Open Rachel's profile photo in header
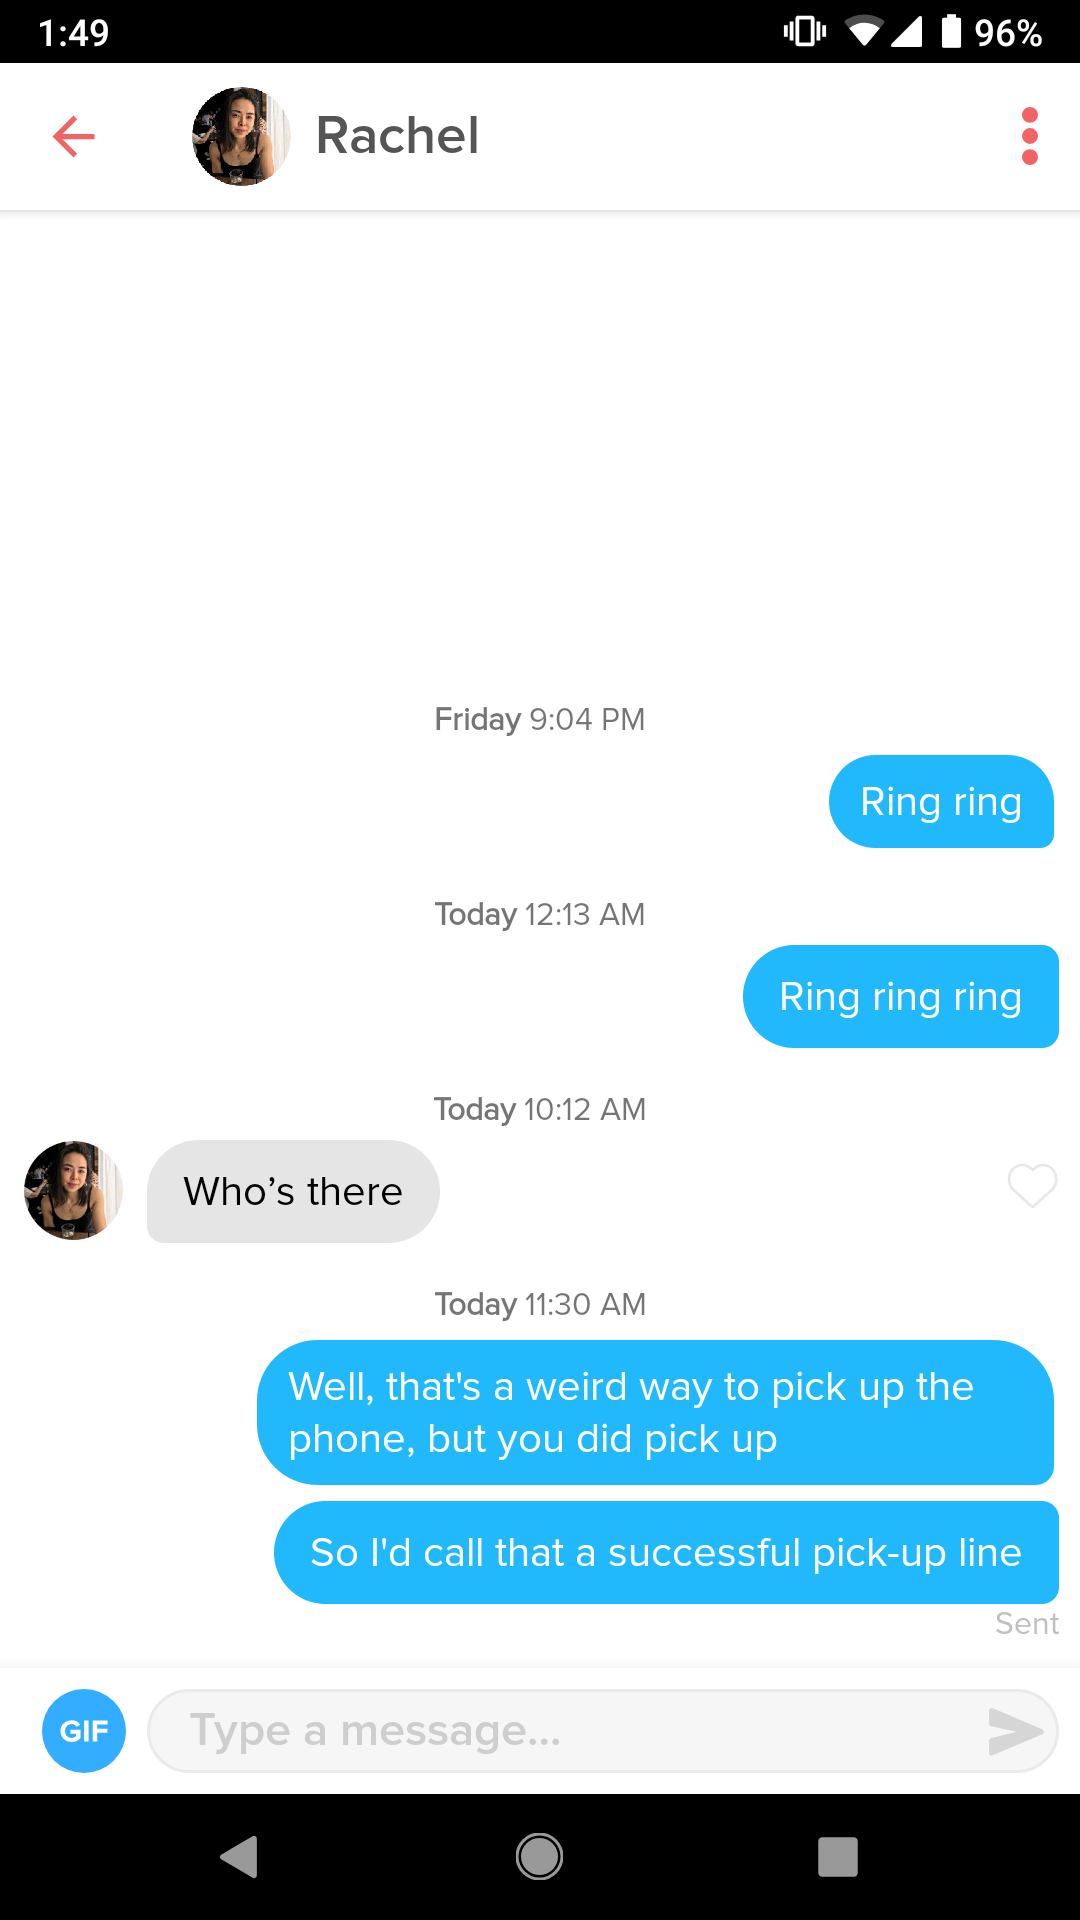The width and height of the screenshot is (1080, 1920). [241, 136]
